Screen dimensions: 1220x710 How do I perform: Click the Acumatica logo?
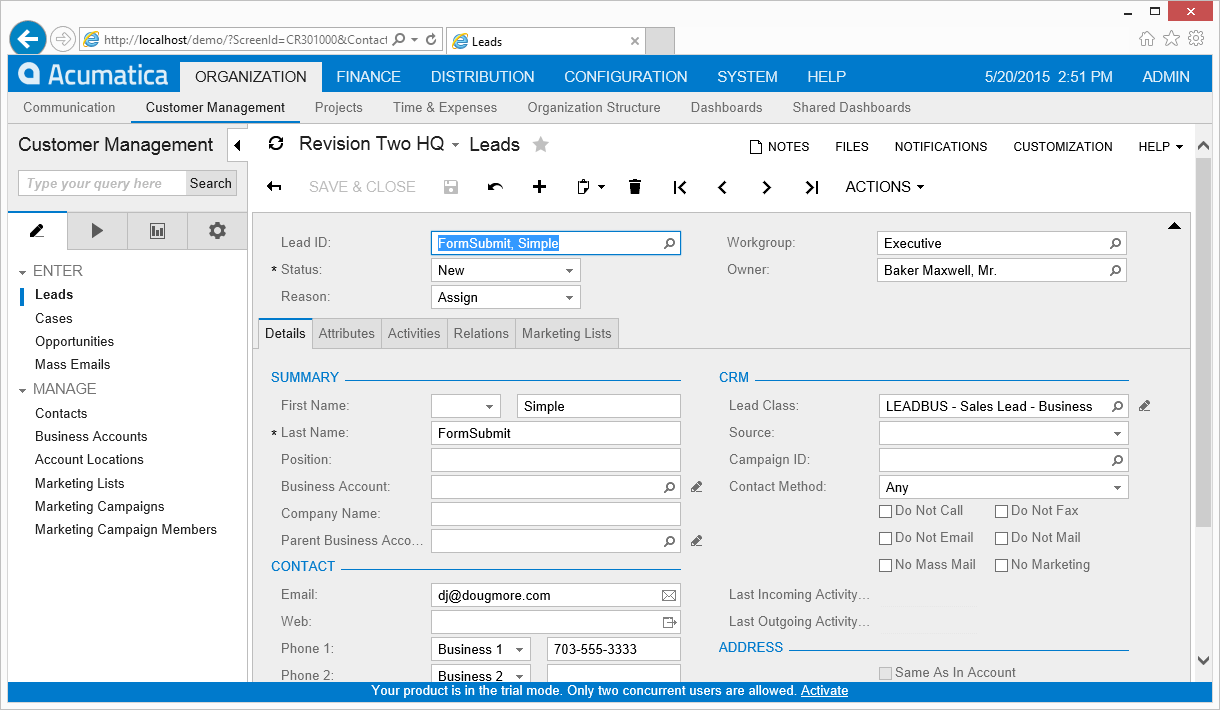coord(93,76)
